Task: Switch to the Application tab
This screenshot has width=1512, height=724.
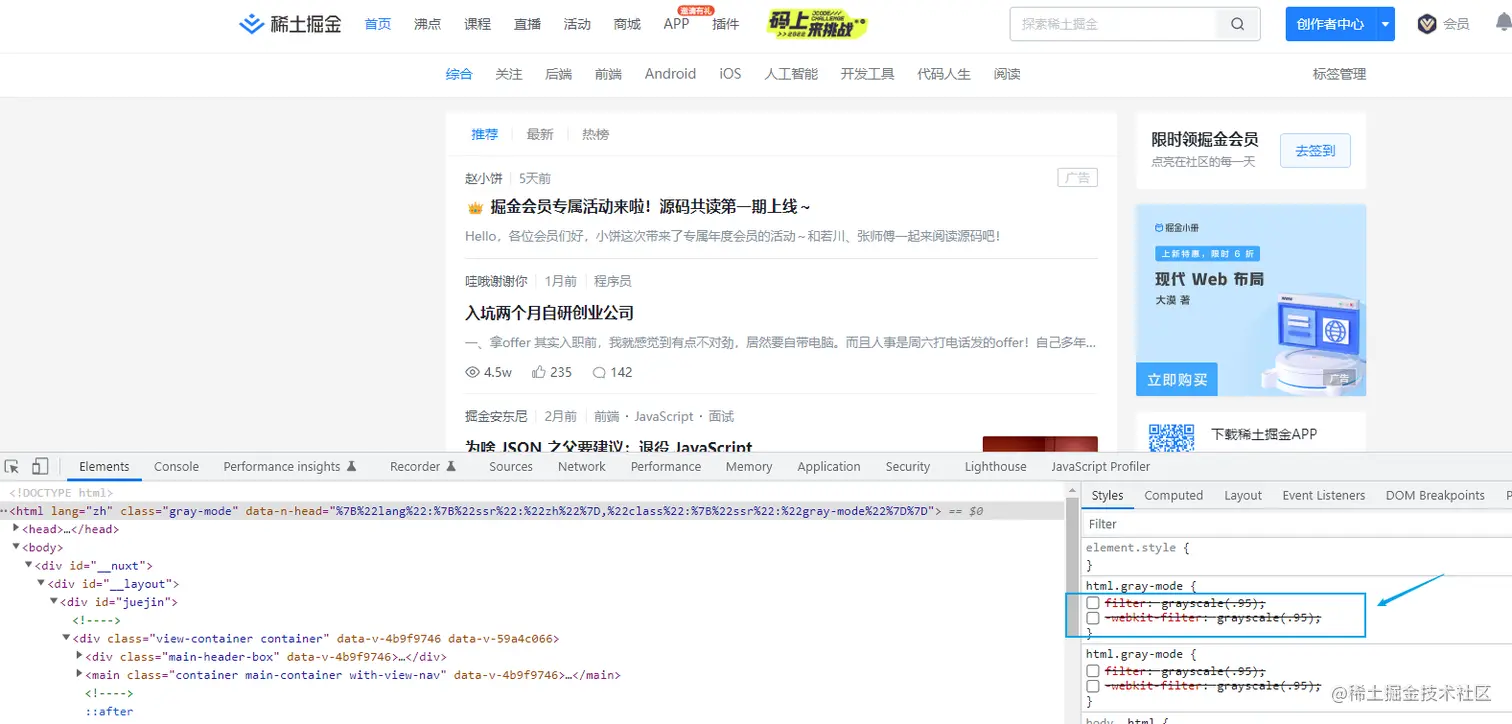Action: coord(829,467)
